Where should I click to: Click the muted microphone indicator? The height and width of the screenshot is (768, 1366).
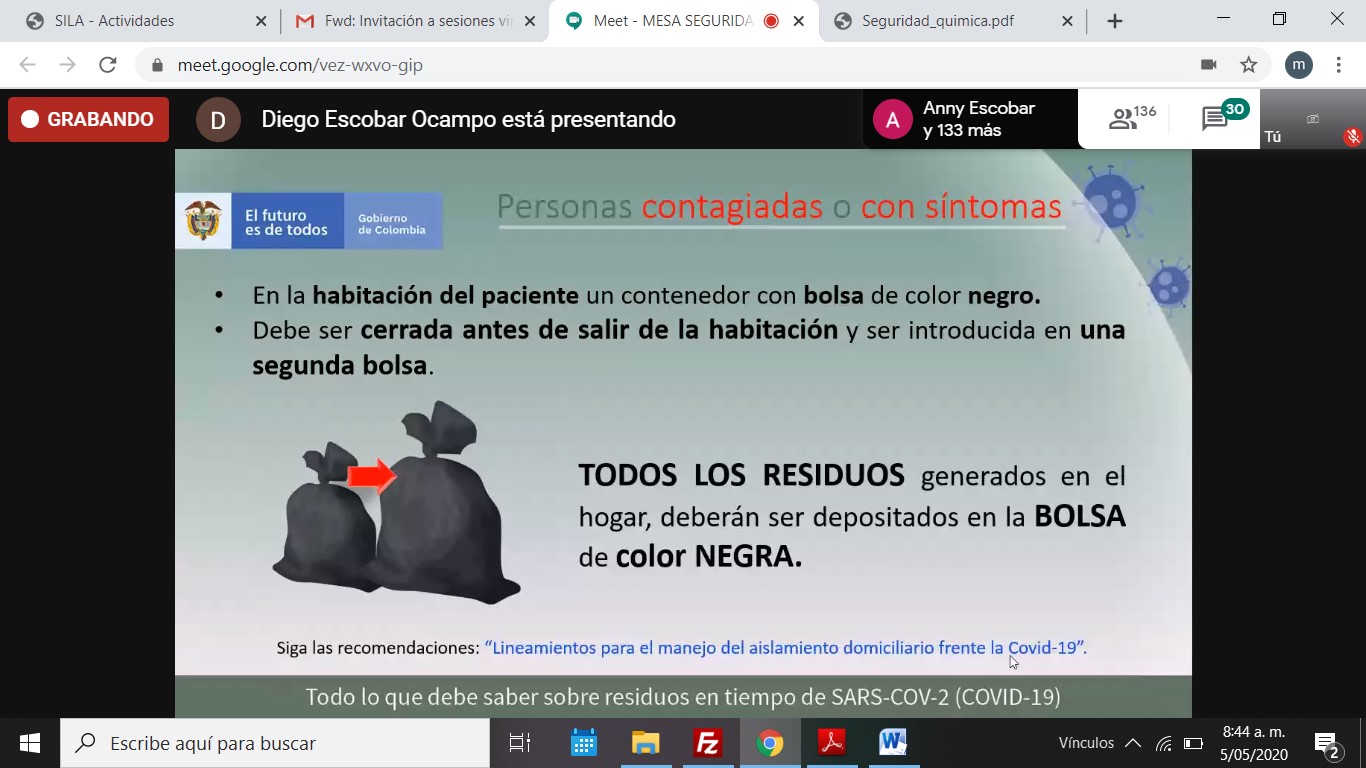[x=1352, y=137]
